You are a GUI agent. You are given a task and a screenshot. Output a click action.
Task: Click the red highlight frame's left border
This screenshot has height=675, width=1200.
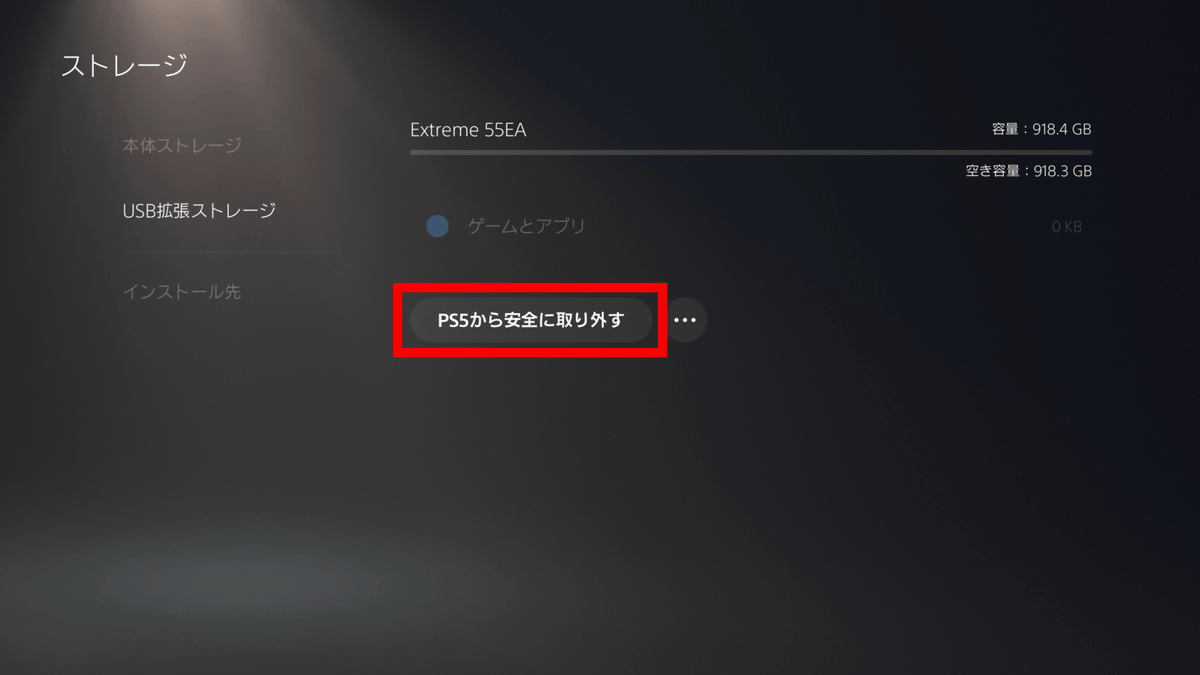coord(398,321)
